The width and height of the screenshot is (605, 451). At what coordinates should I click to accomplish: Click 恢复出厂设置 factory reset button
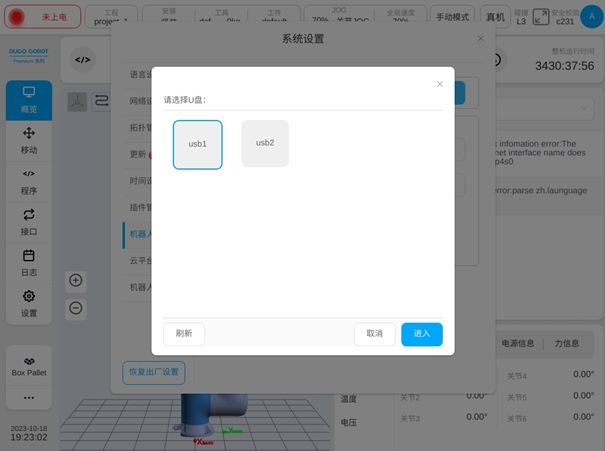click(x=153, y=372)
